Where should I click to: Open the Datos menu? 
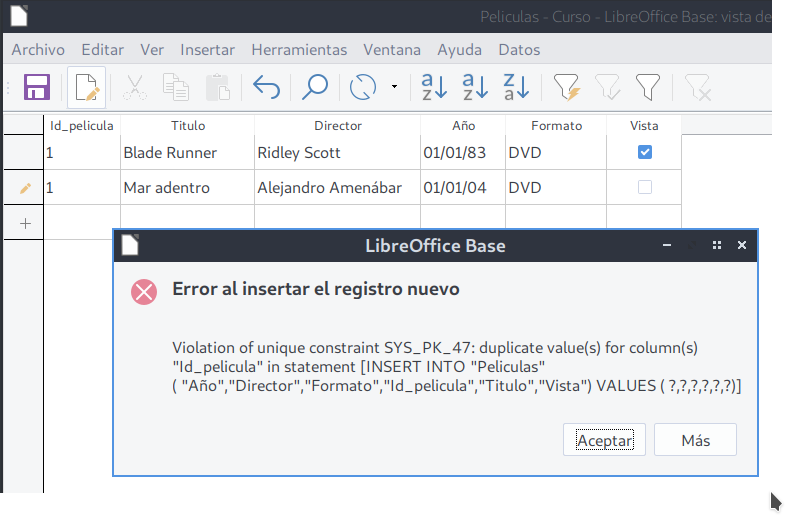pos(519,49)
